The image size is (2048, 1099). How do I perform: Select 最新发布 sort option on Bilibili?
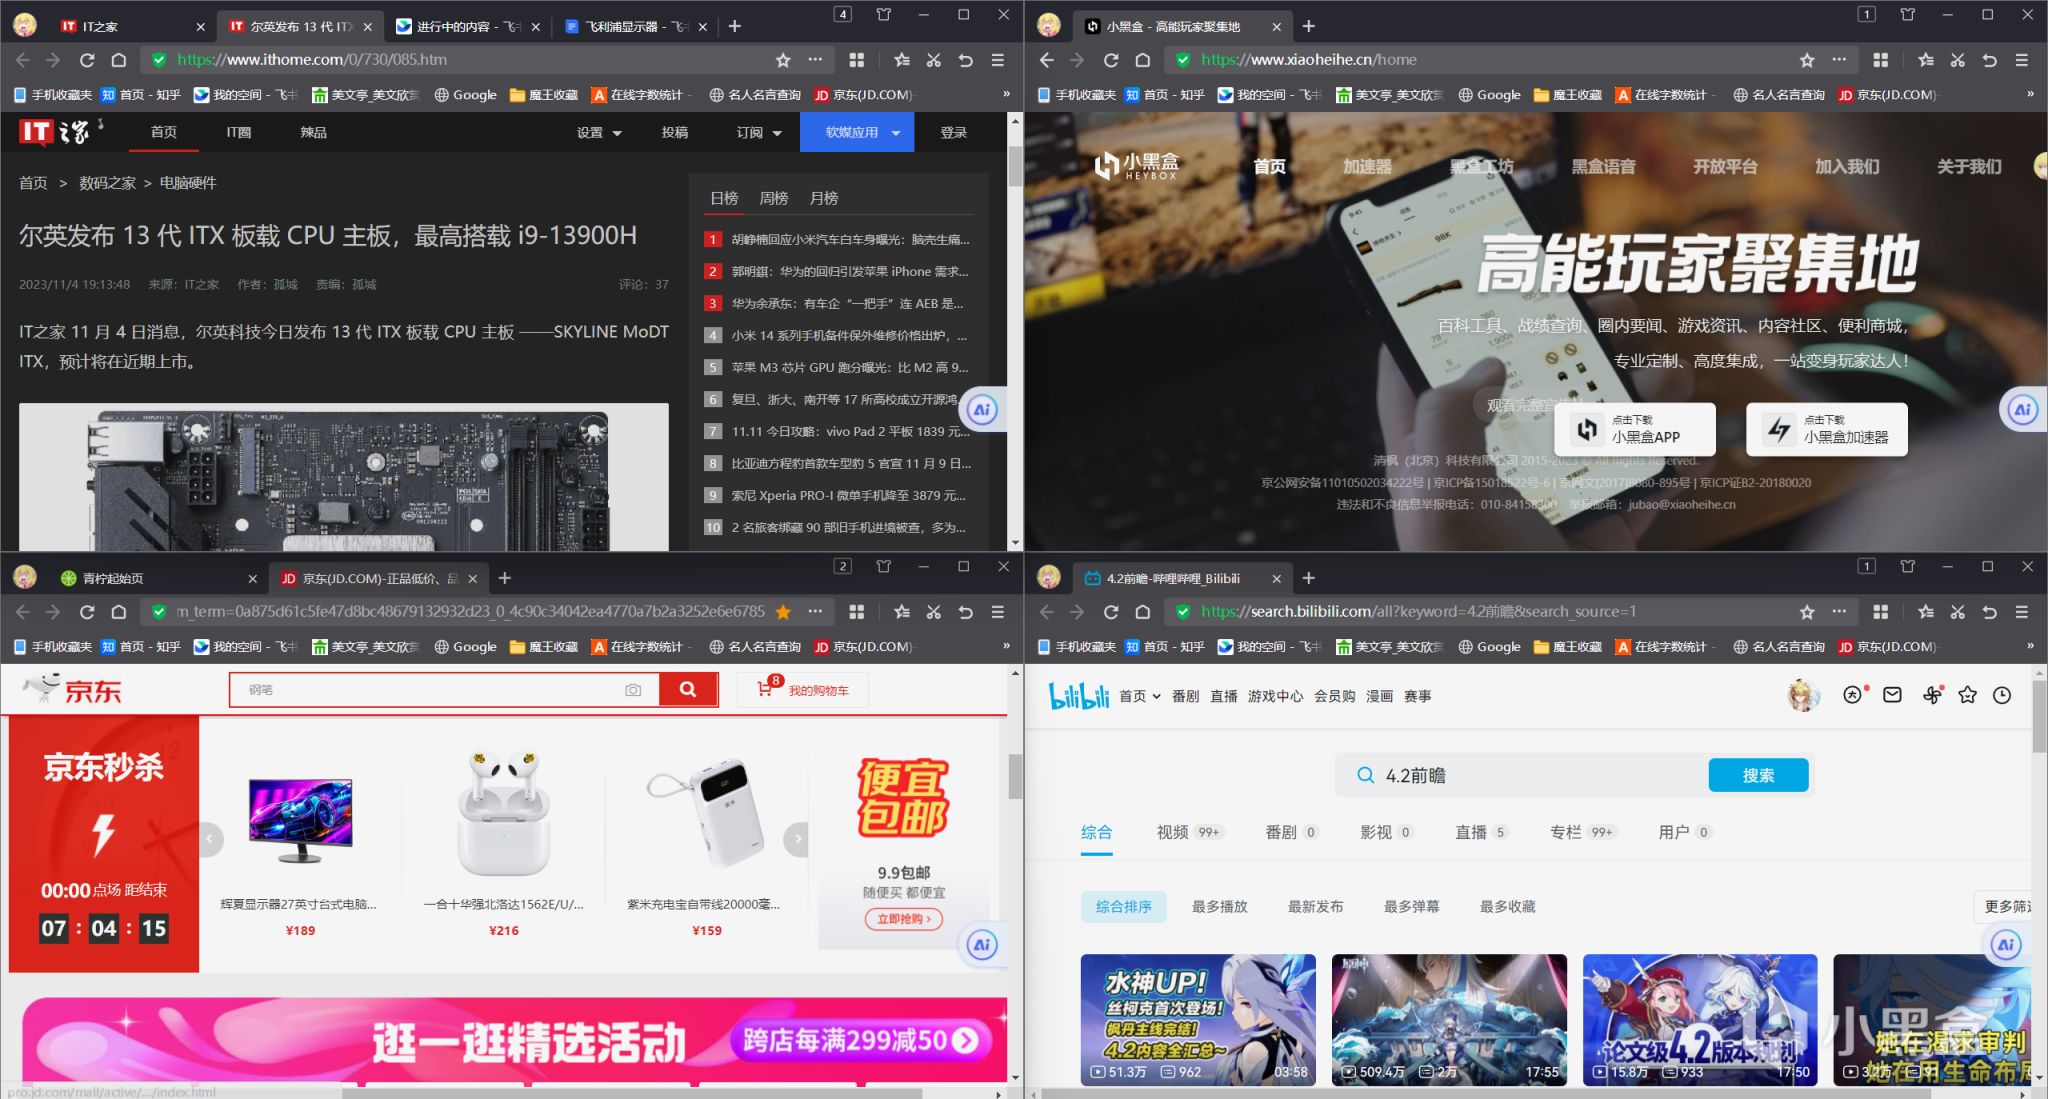click(1315, 906)
